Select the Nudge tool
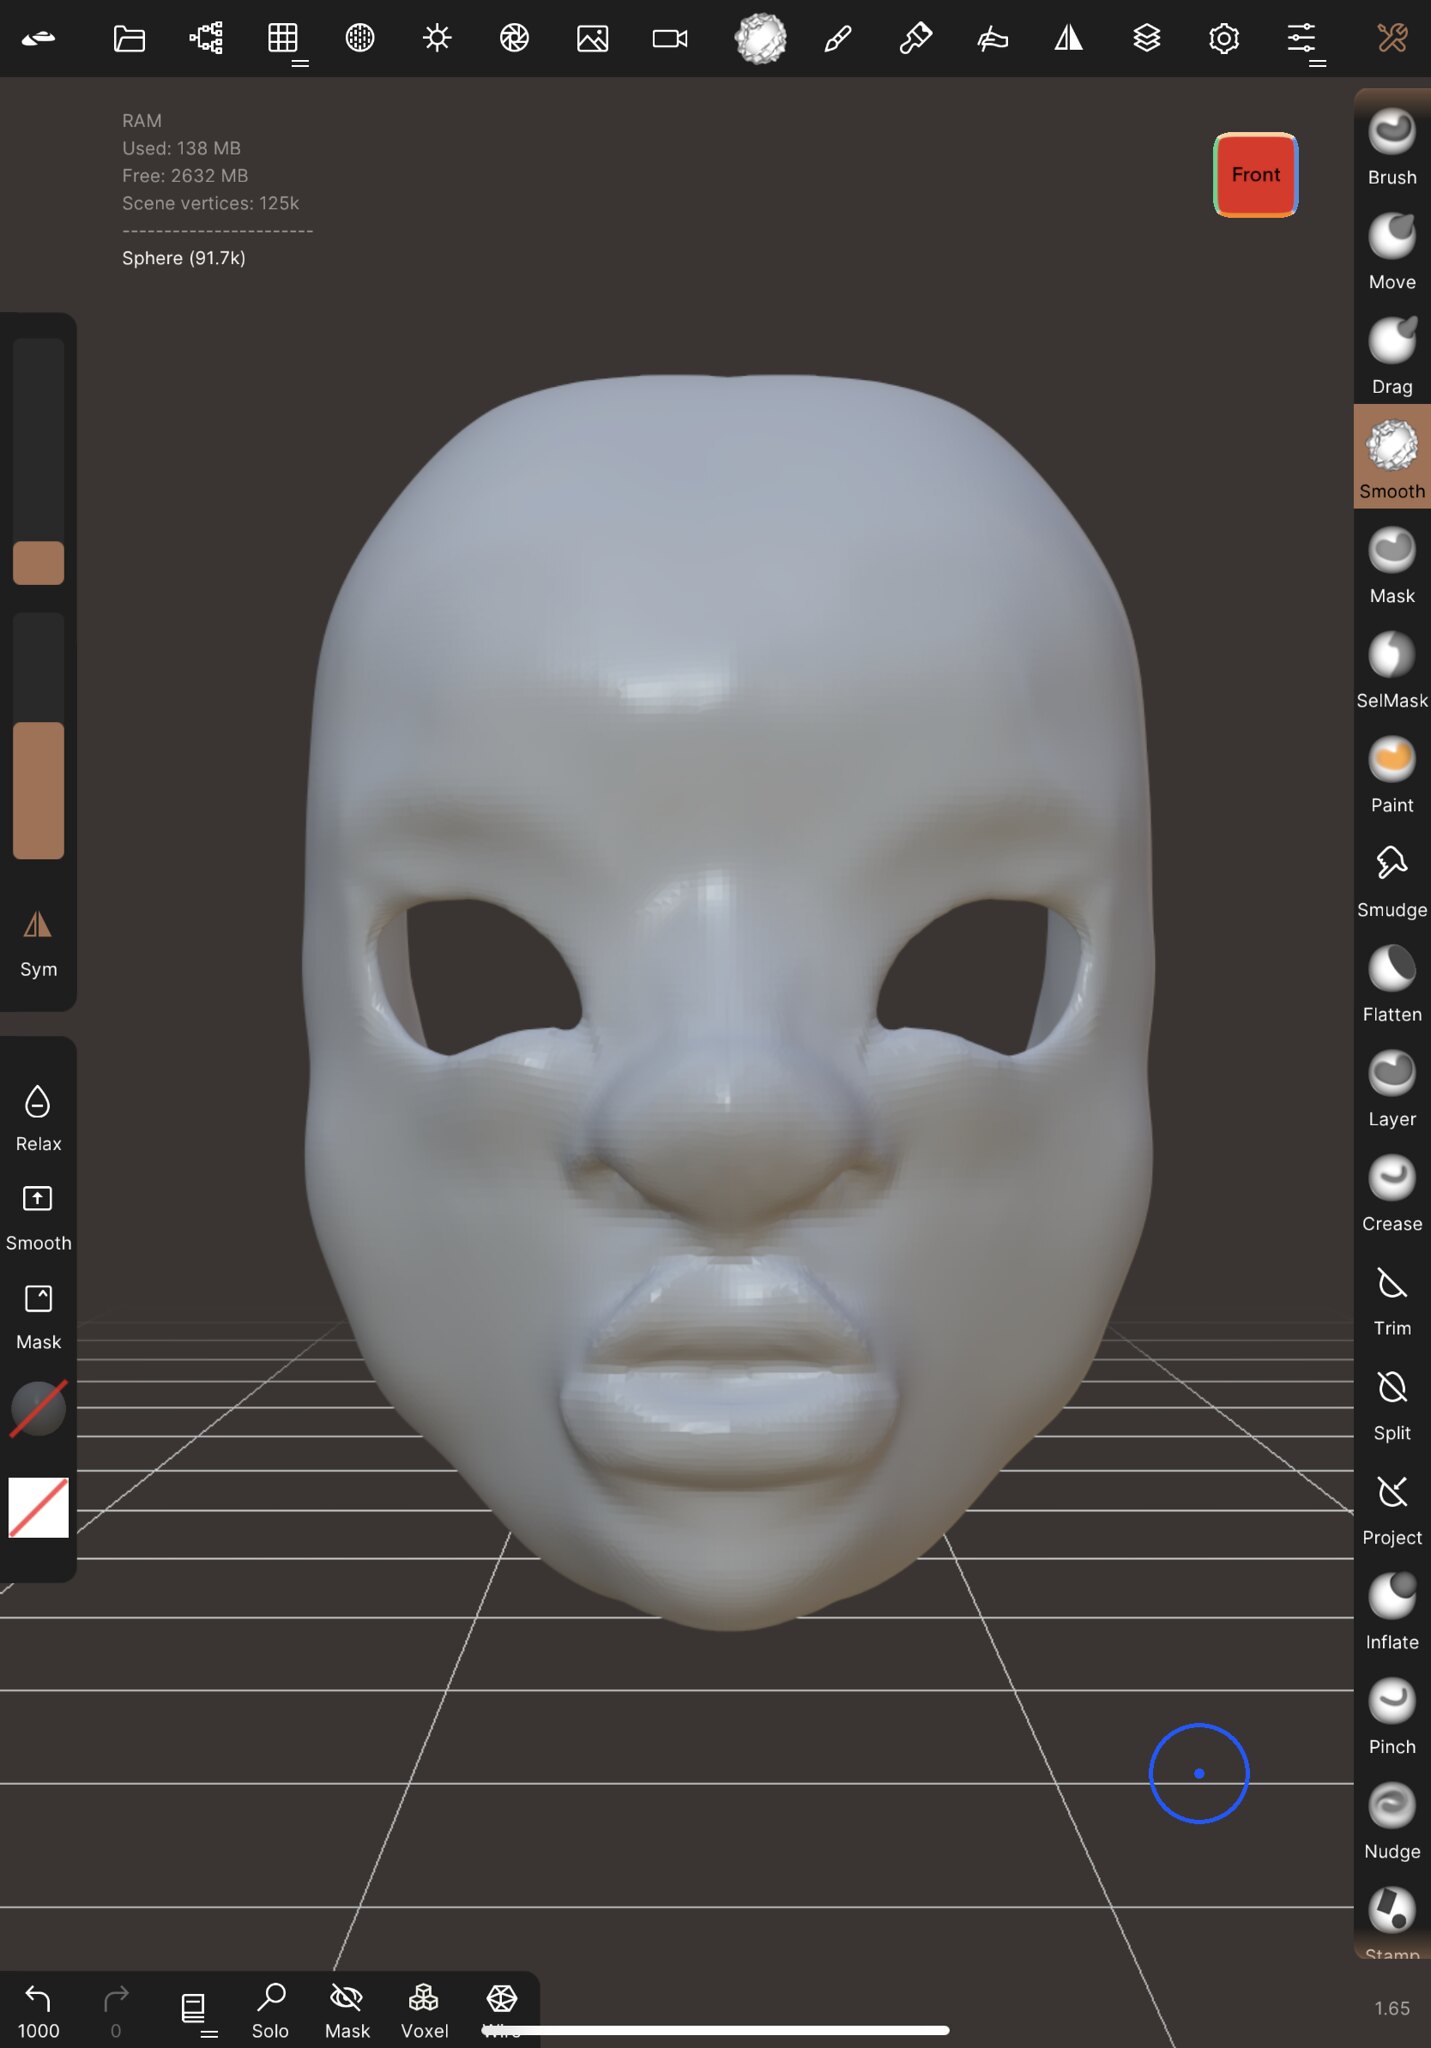The image size is (1431, 2048). click(1391, 1821)
